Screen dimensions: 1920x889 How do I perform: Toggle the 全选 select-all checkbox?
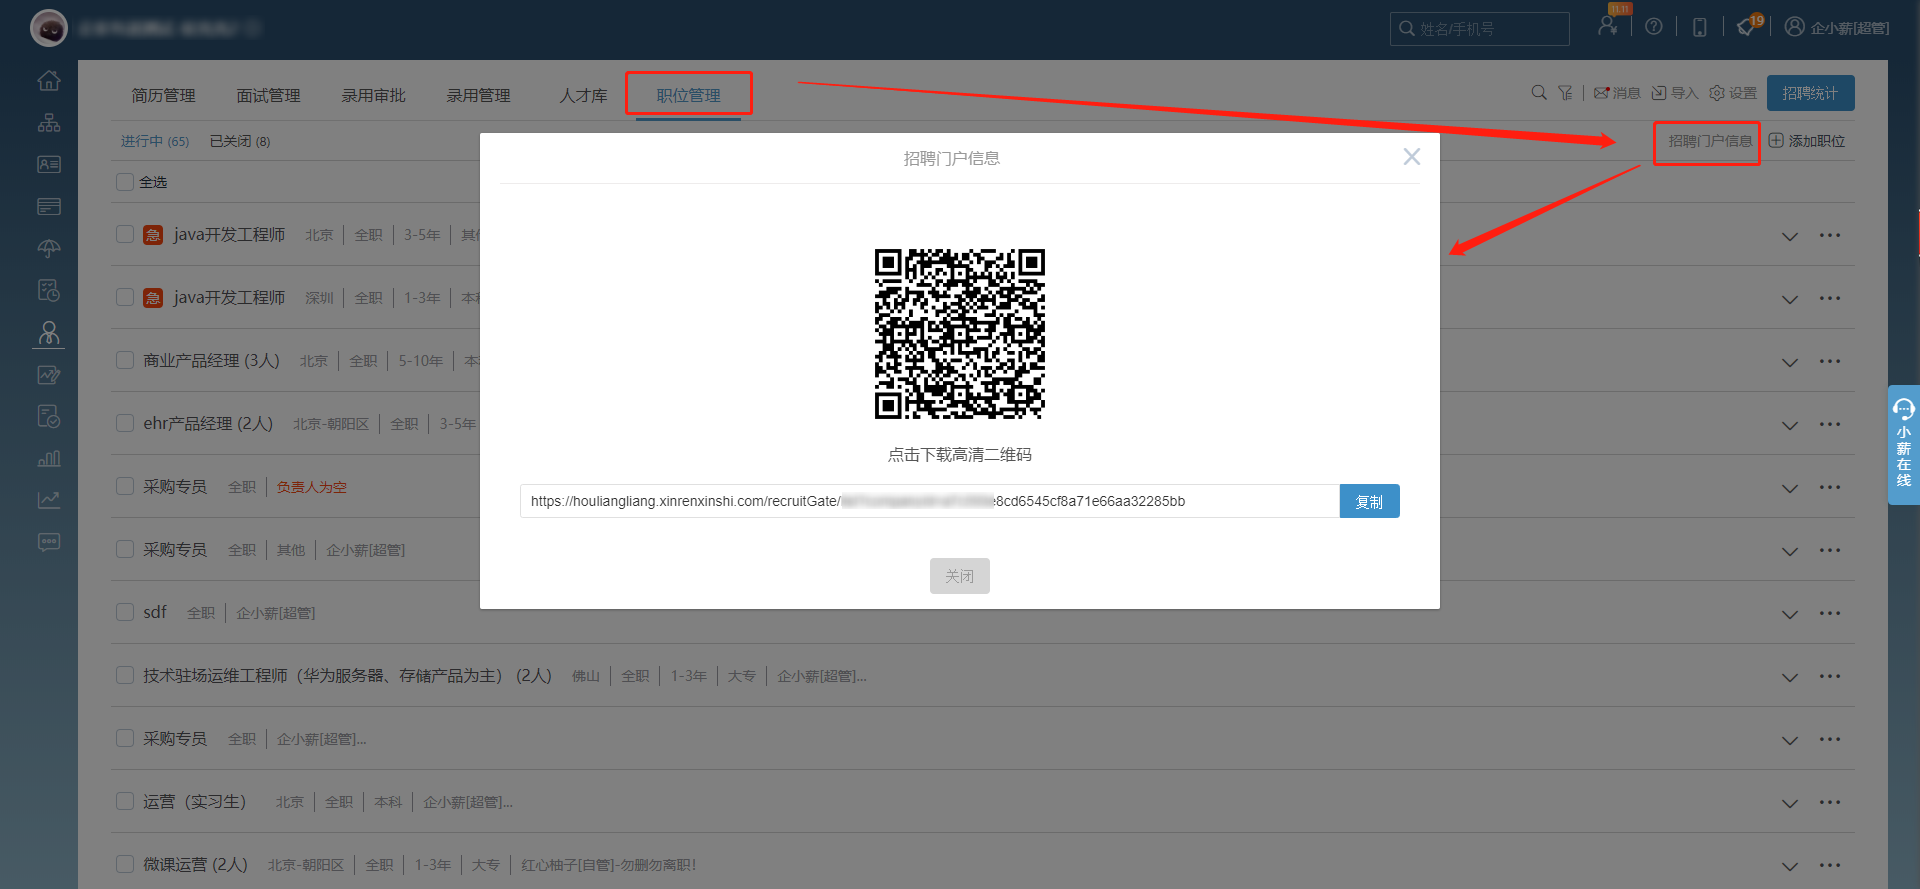(125, 182)
